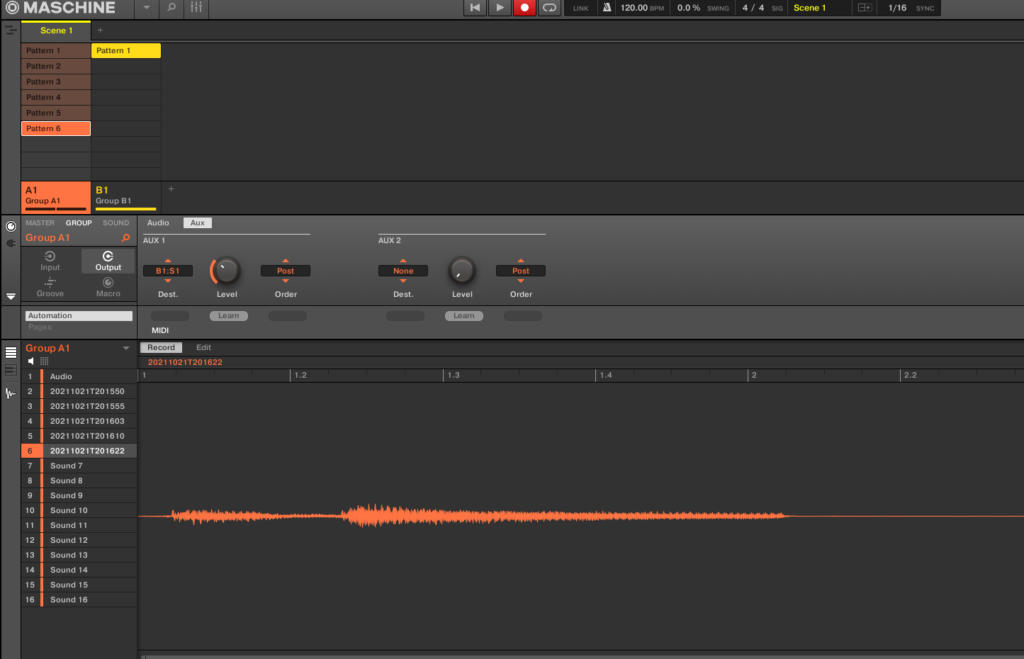Toggle the loop button in transport
The height and width of the screenshot is (659, 1024).
[x=549, y=8]
